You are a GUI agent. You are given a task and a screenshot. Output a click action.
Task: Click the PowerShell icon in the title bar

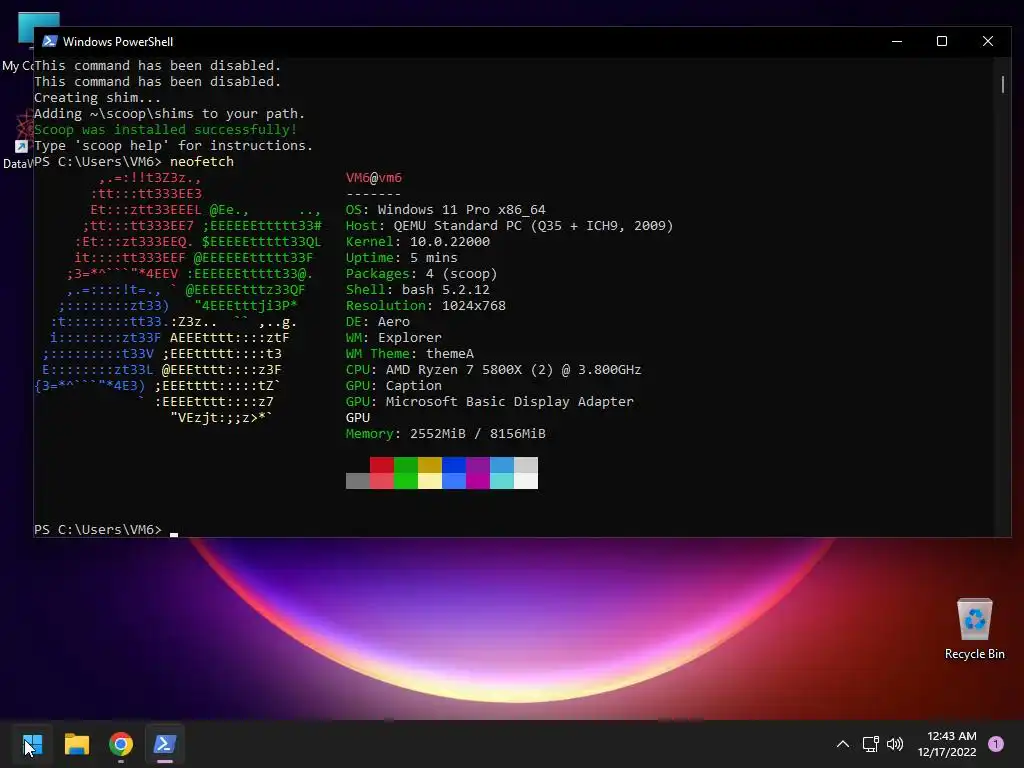pyautogui.click(x=50, y=41)
